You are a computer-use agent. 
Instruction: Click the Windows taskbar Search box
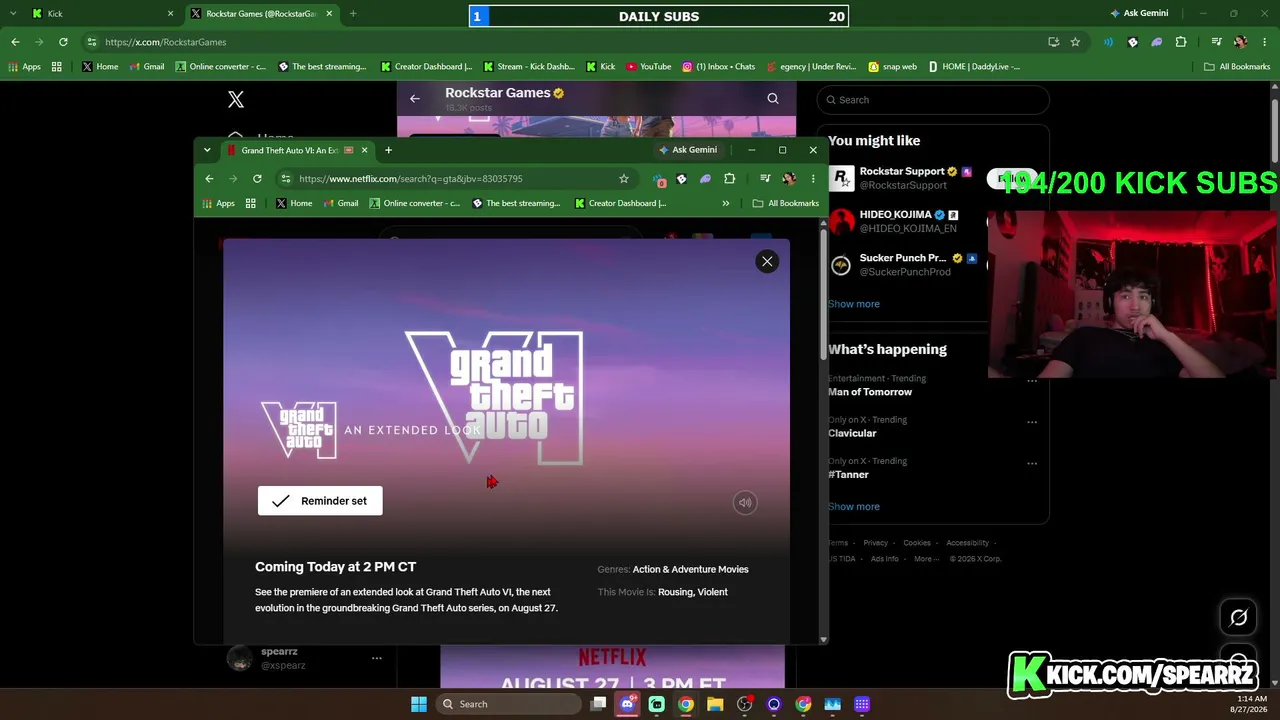click(x=508, y=704)
